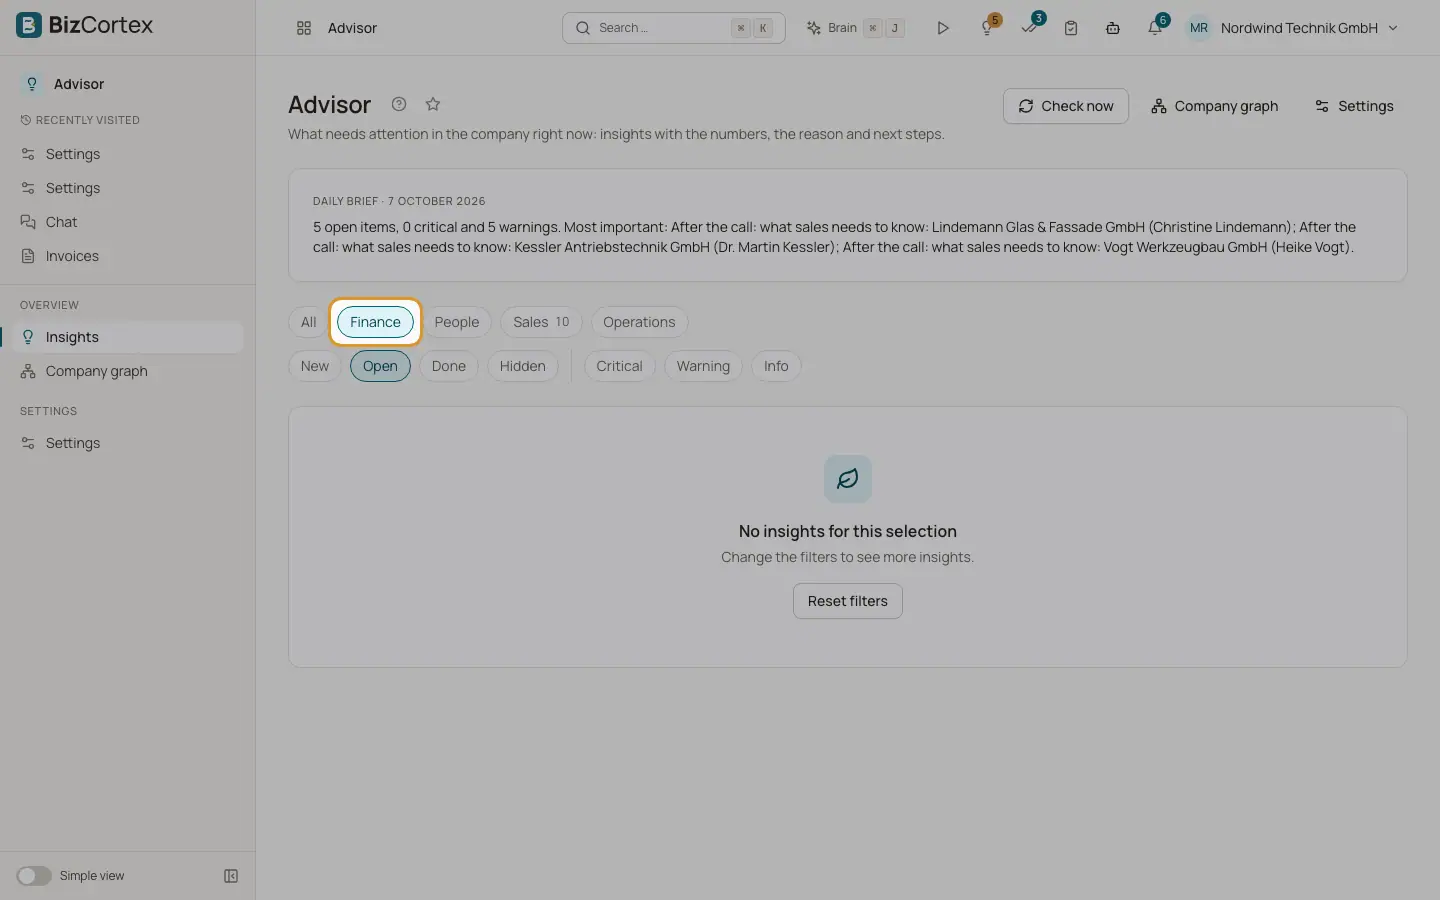Click the Reset filters button
This screenshot has height=900, width=1440.
click(x=848, y=601)
